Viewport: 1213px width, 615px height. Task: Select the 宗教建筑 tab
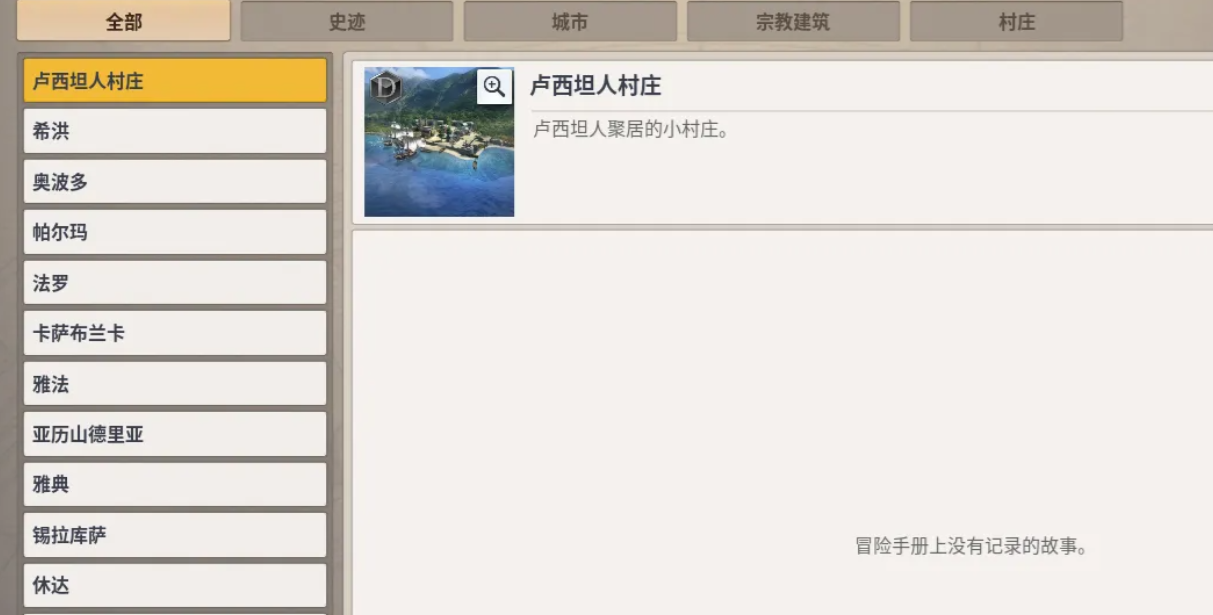pyautogui.click(x=793, y=21)
